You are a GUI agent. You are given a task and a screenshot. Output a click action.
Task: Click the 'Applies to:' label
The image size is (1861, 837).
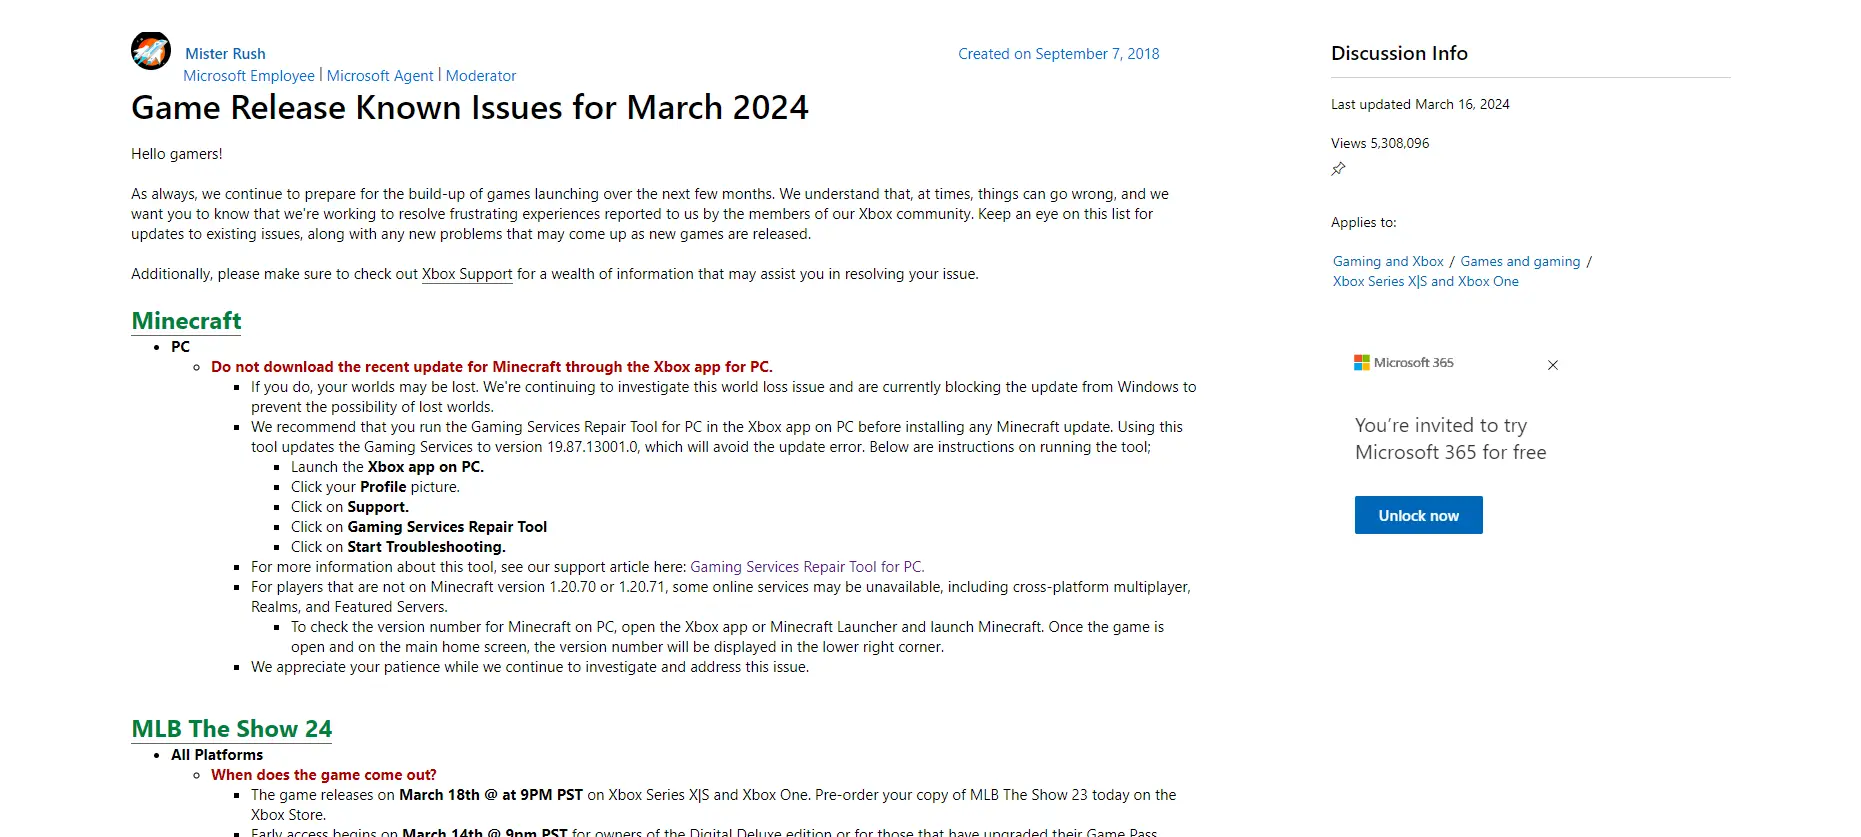pyautogui.click(x=1364, y=222)
